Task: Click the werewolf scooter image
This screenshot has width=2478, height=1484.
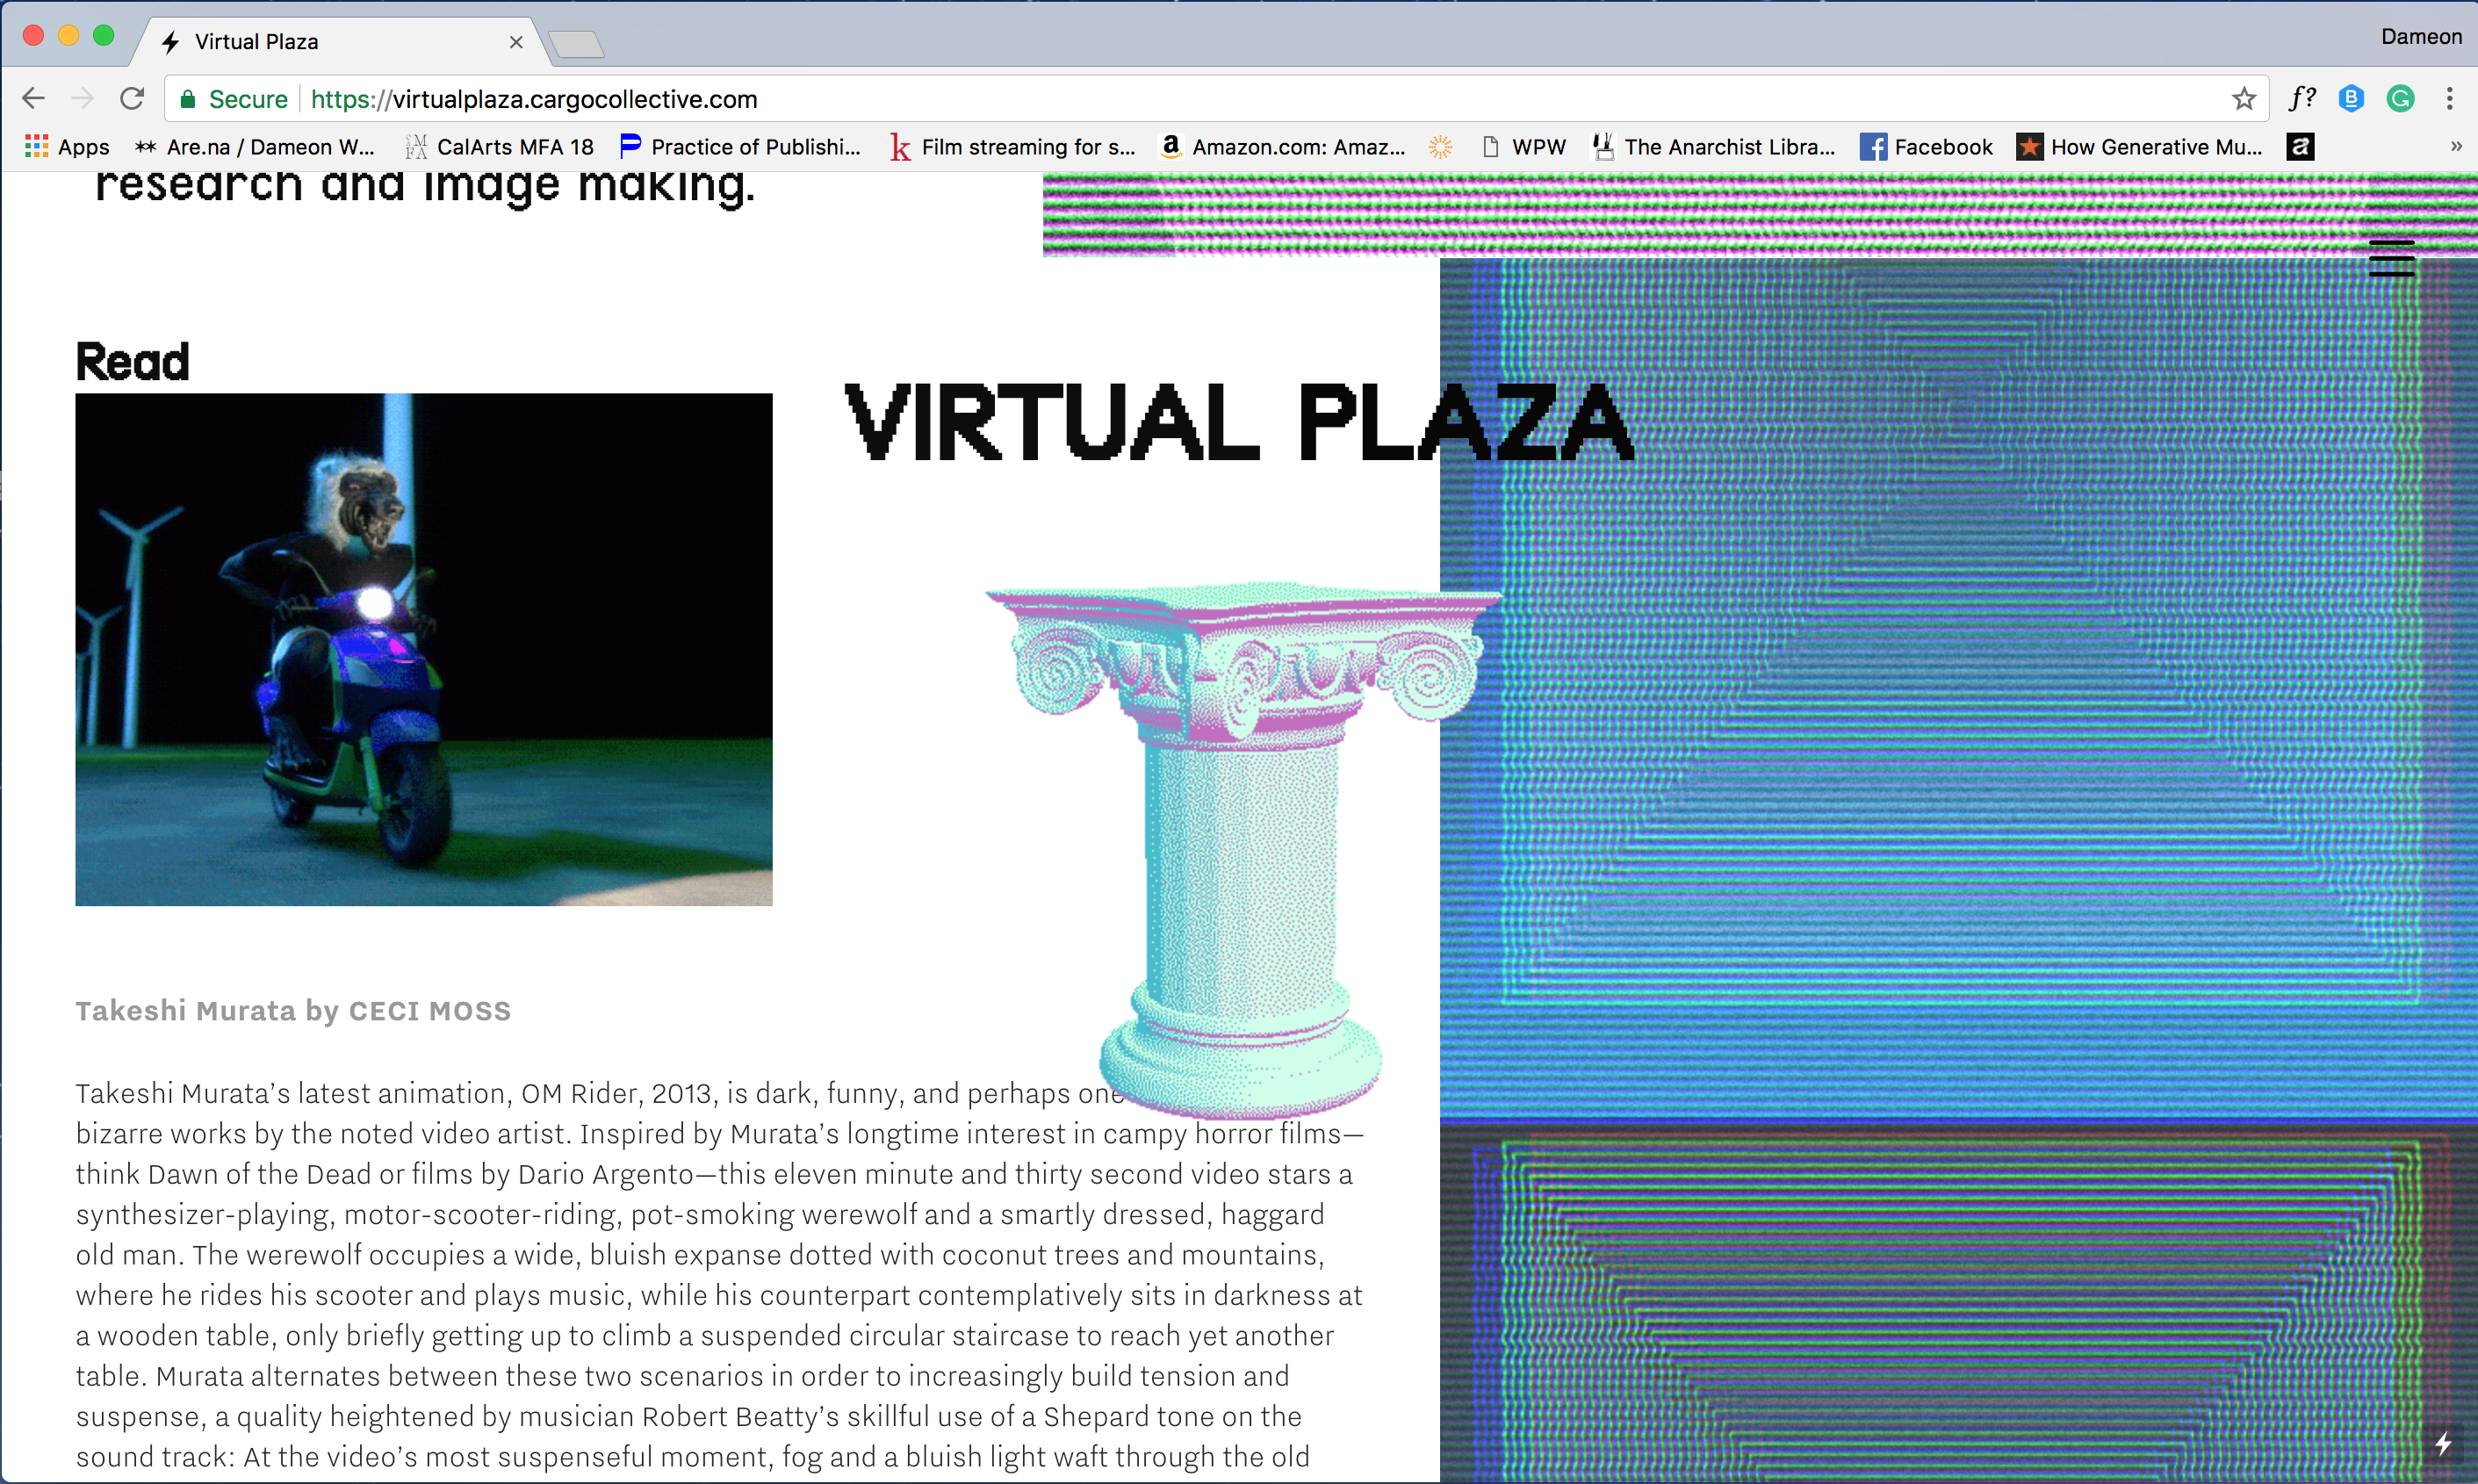Action: (423, 649)
